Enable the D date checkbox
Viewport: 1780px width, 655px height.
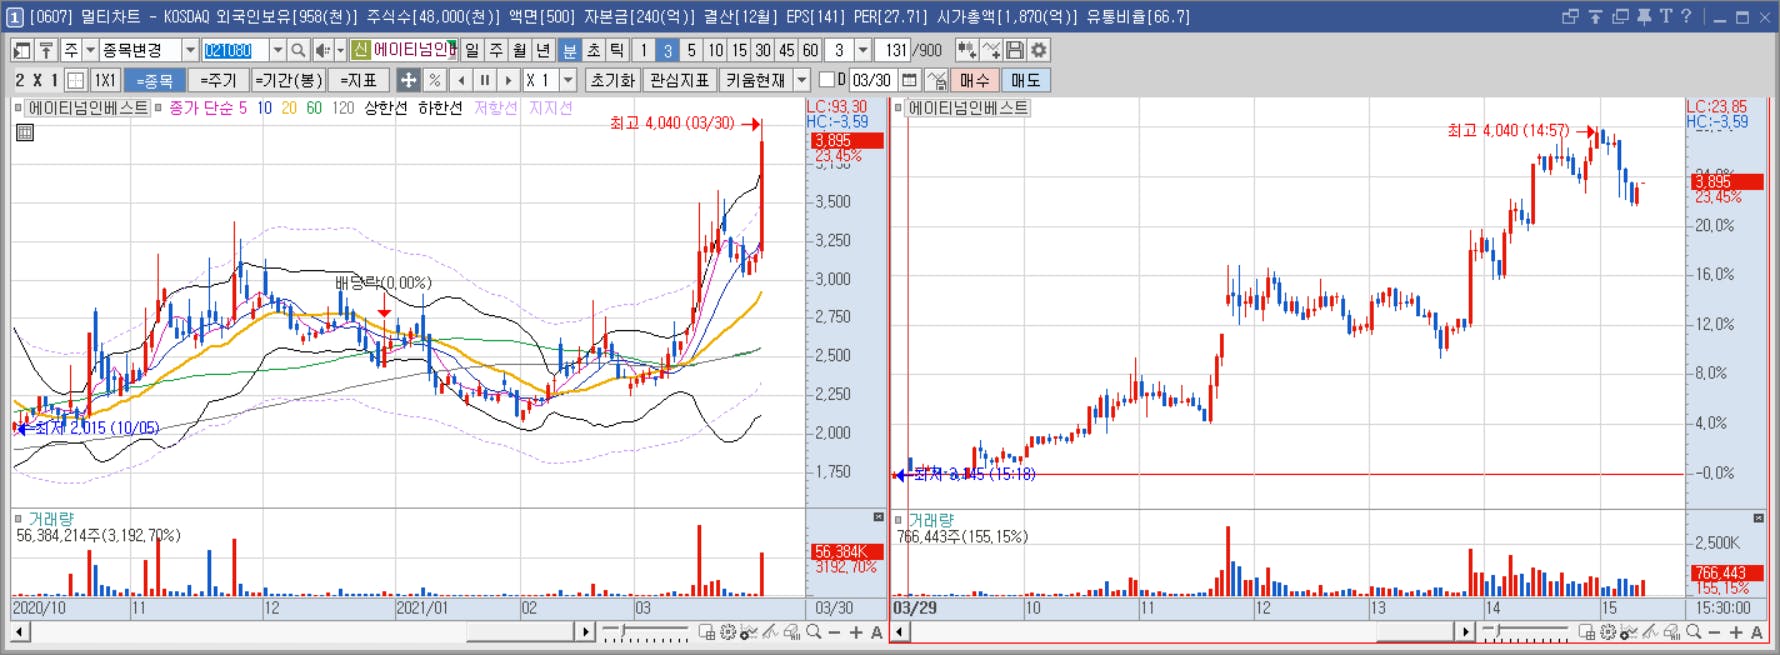[x=827, y=80]
